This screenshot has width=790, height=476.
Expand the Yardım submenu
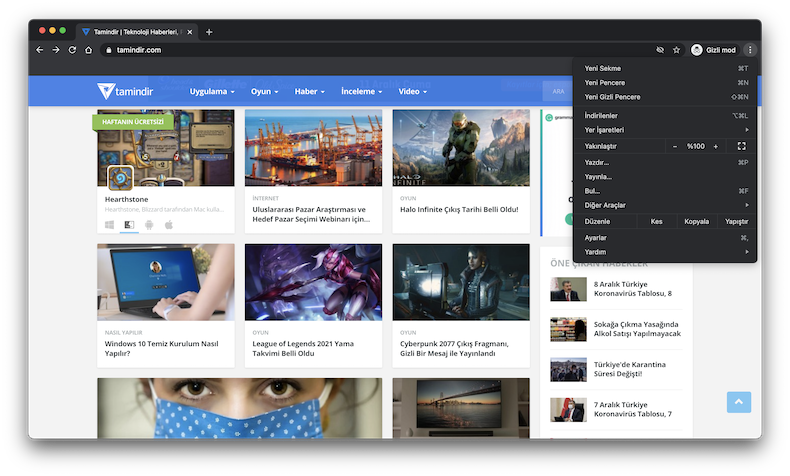[x=665, y=252]
